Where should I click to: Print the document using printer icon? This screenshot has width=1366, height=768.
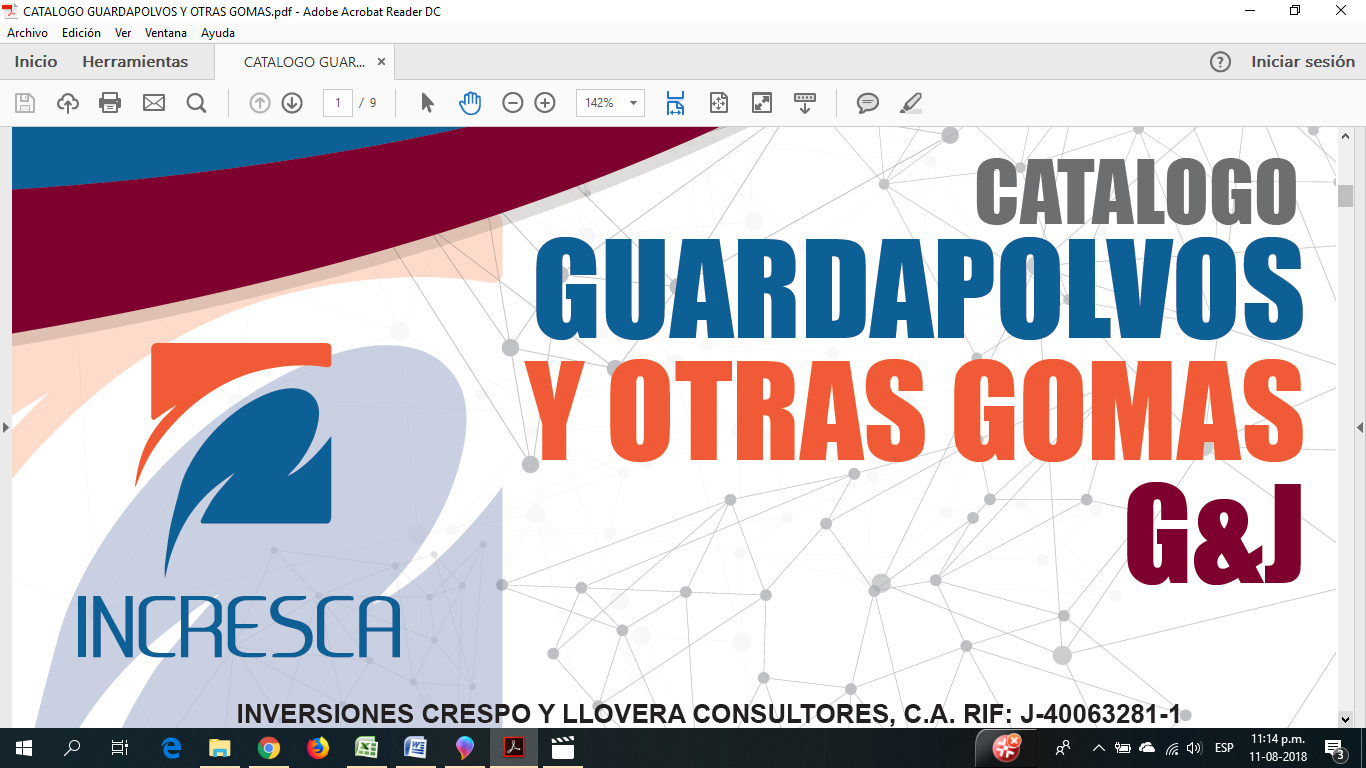click(110, 102)
